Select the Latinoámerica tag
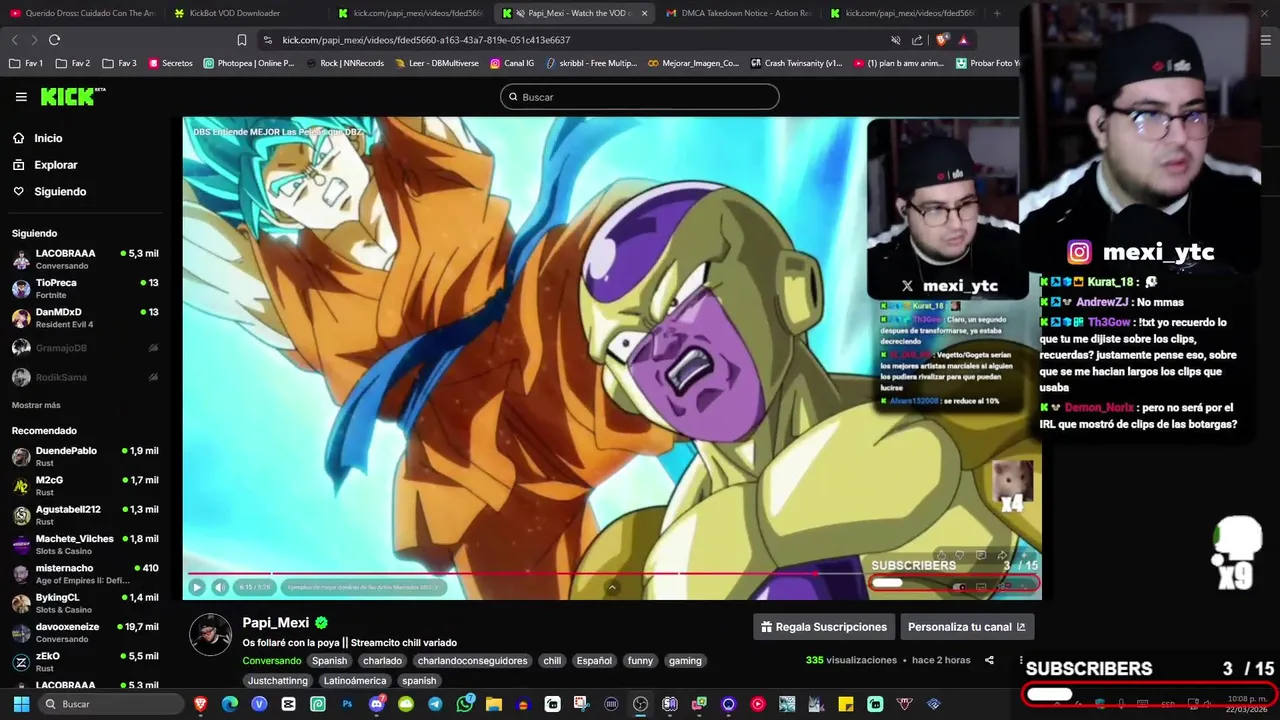The image size is (1280, 720). (355, 681)
